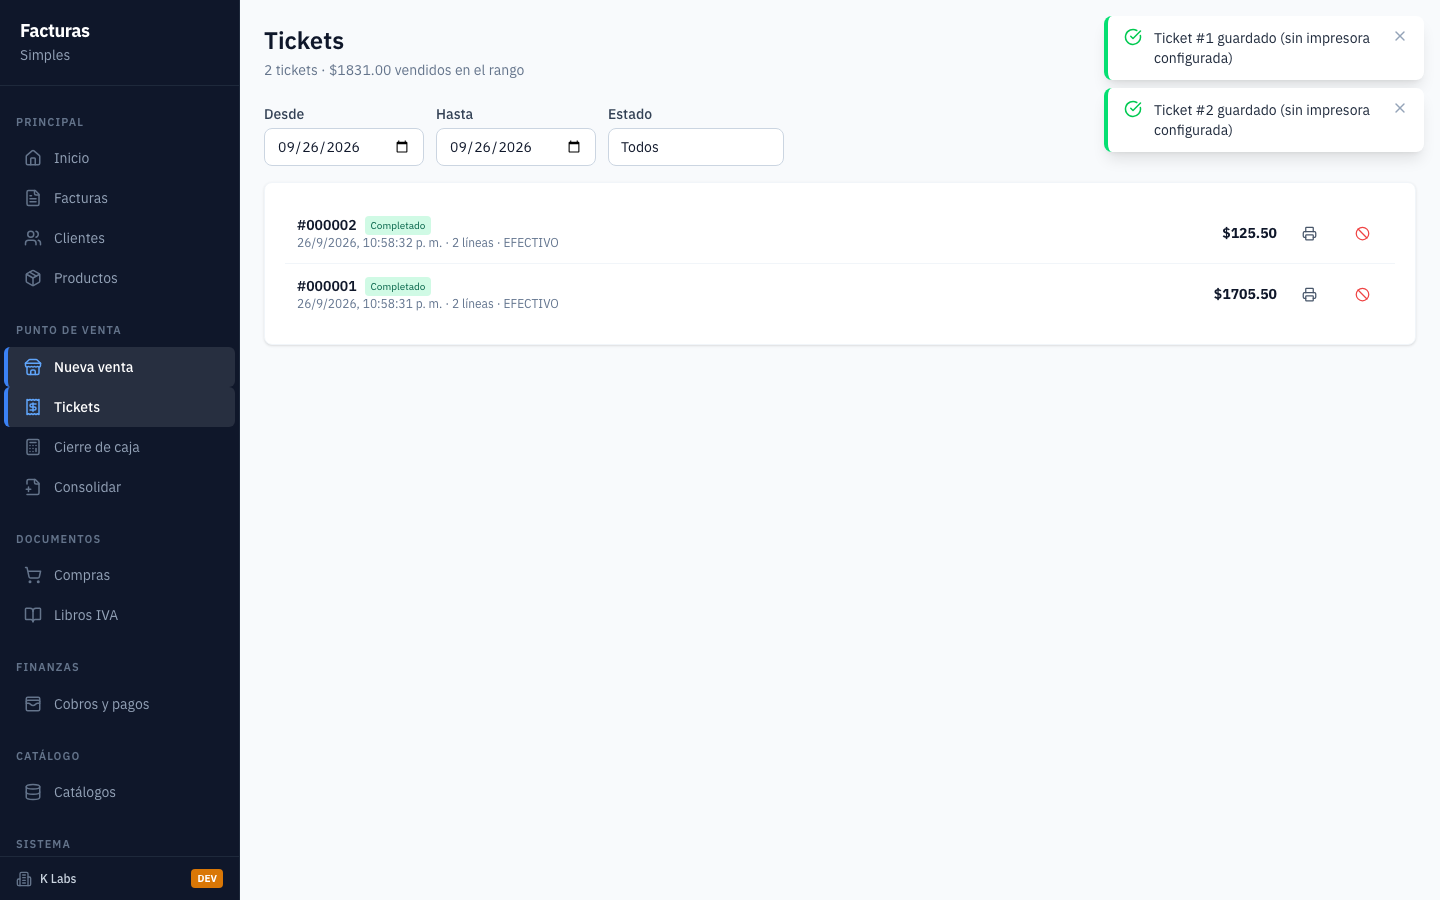This screenshot has width=1440, height=900.
Task: Open Facturas in the sidebar
Action: (120, 198)
